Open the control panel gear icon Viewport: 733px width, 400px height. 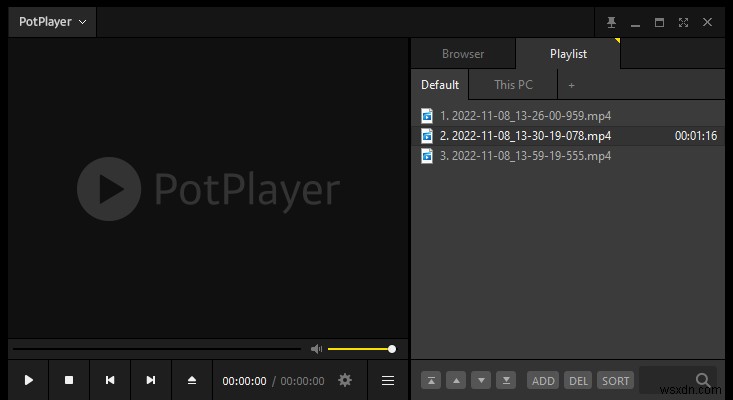click(345, 380)
